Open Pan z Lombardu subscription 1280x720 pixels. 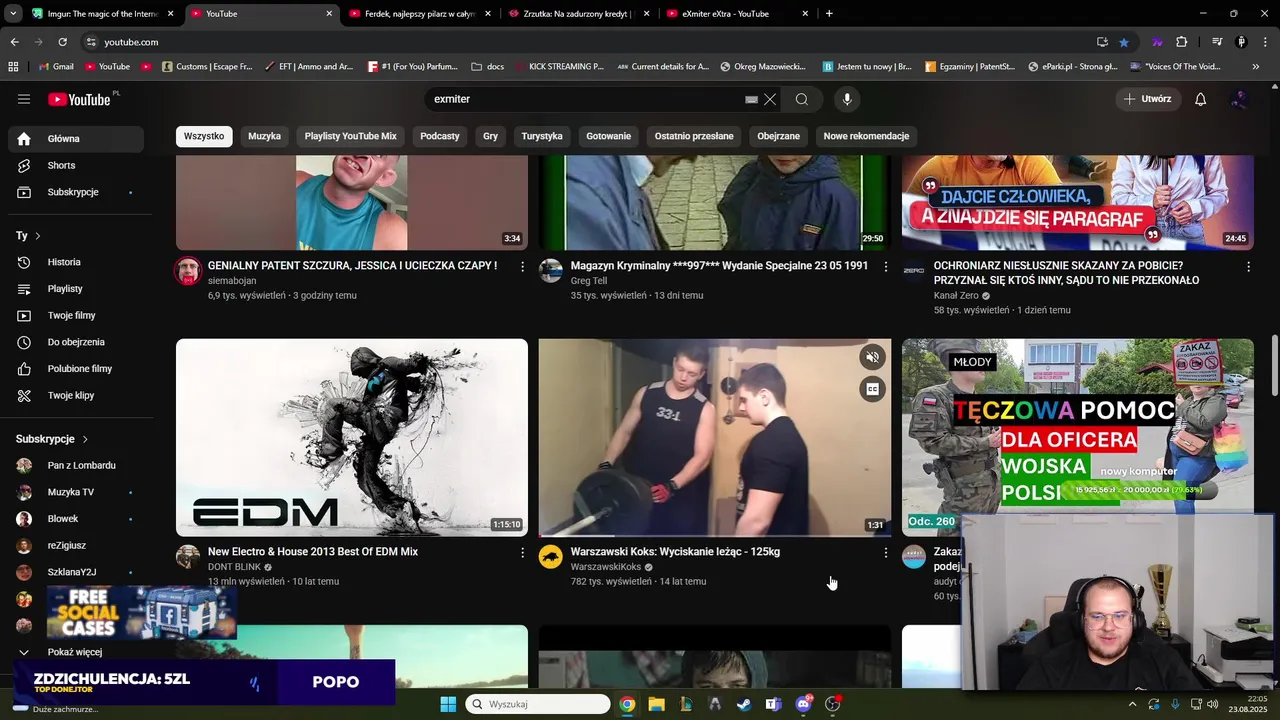[x=76, y=466]
